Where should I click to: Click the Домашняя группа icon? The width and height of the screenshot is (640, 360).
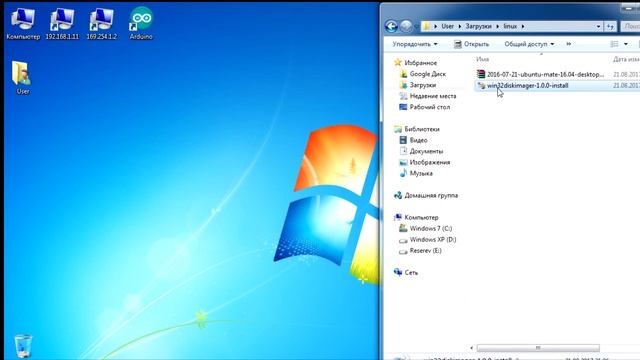[x=398, y=195]
